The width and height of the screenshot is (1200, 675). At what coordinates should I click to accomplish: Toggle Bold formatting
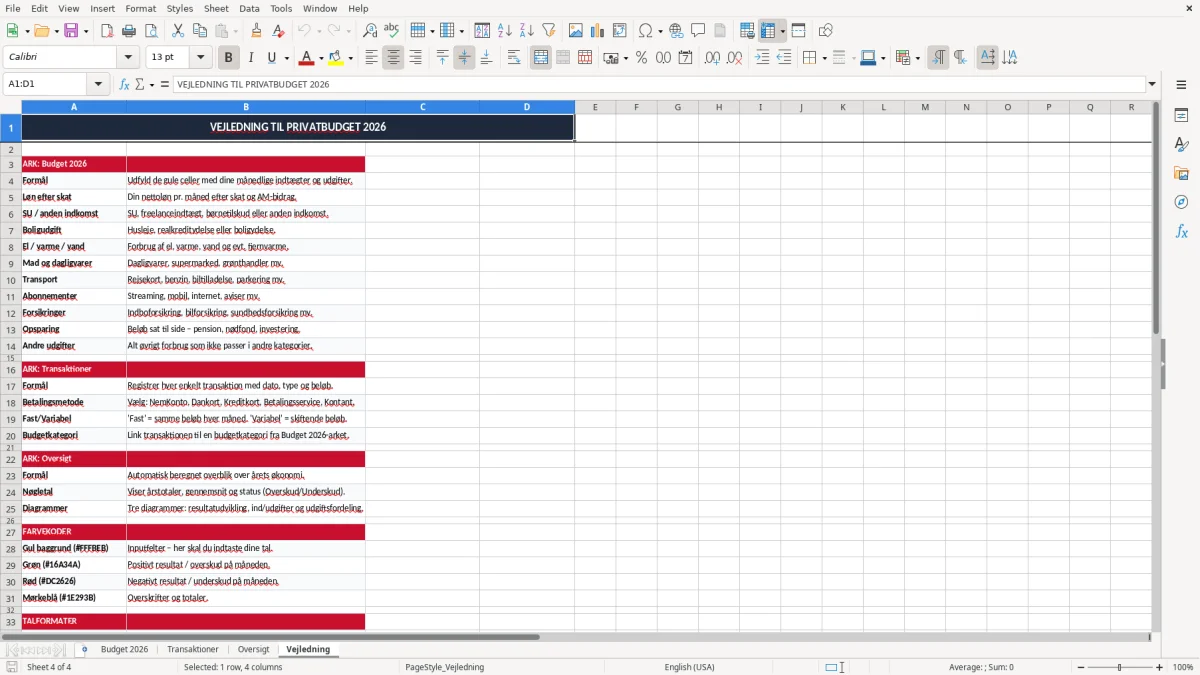click(229, 58)
